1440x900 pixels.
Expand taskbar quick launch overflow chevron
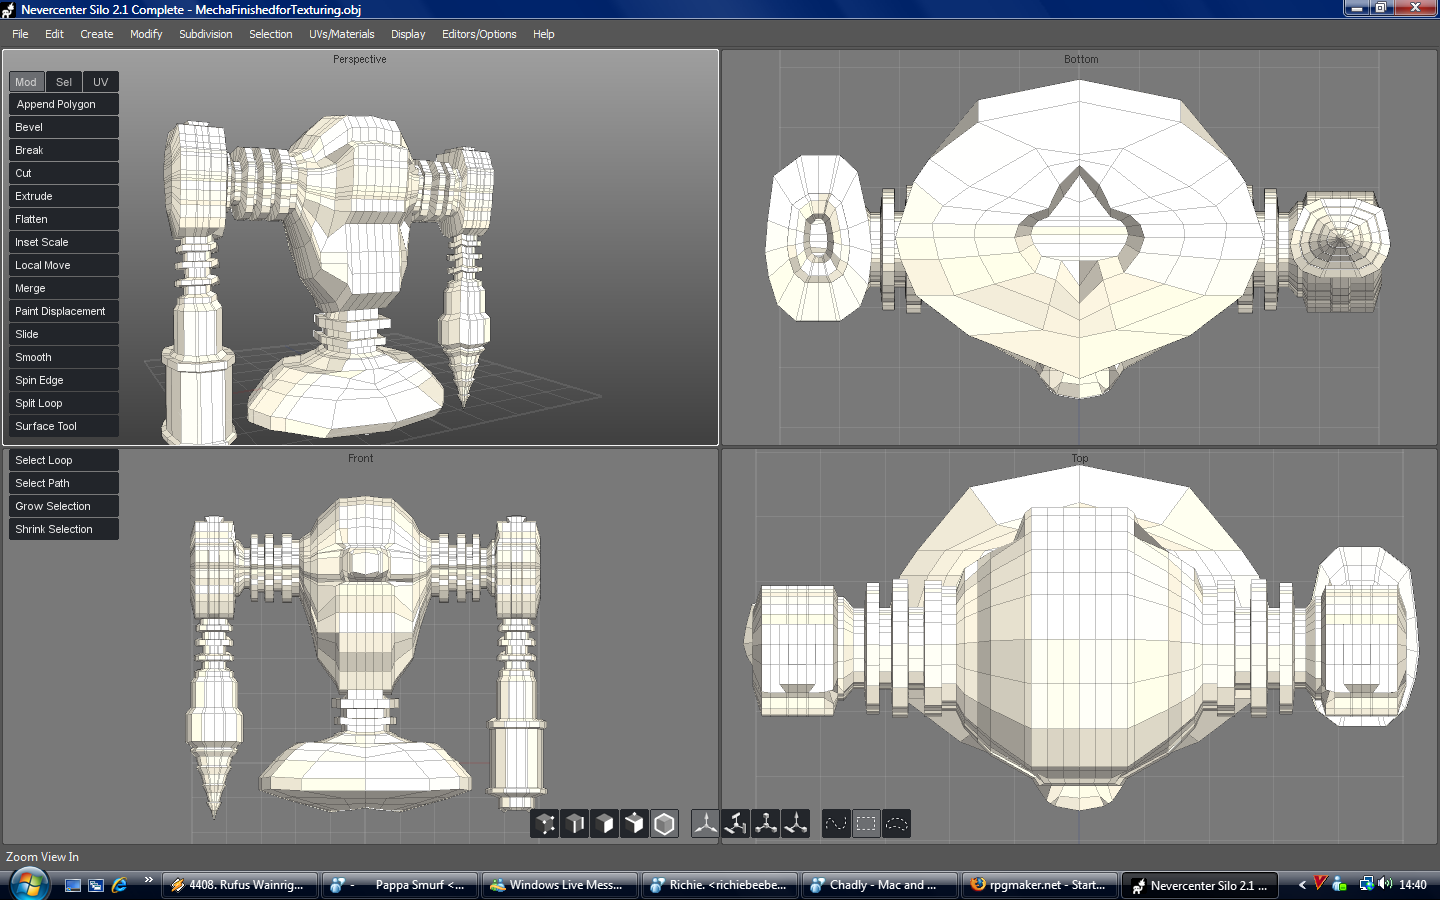(x=149, y=880)
